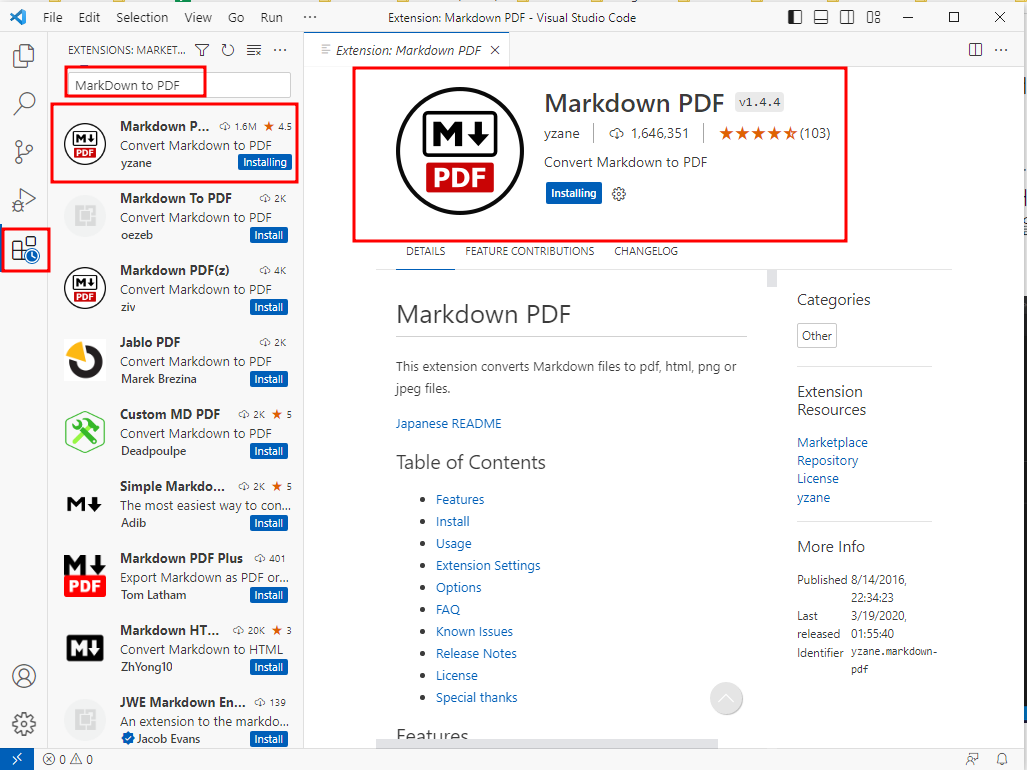Open notifications bell in status bar

click(1002, 760)
